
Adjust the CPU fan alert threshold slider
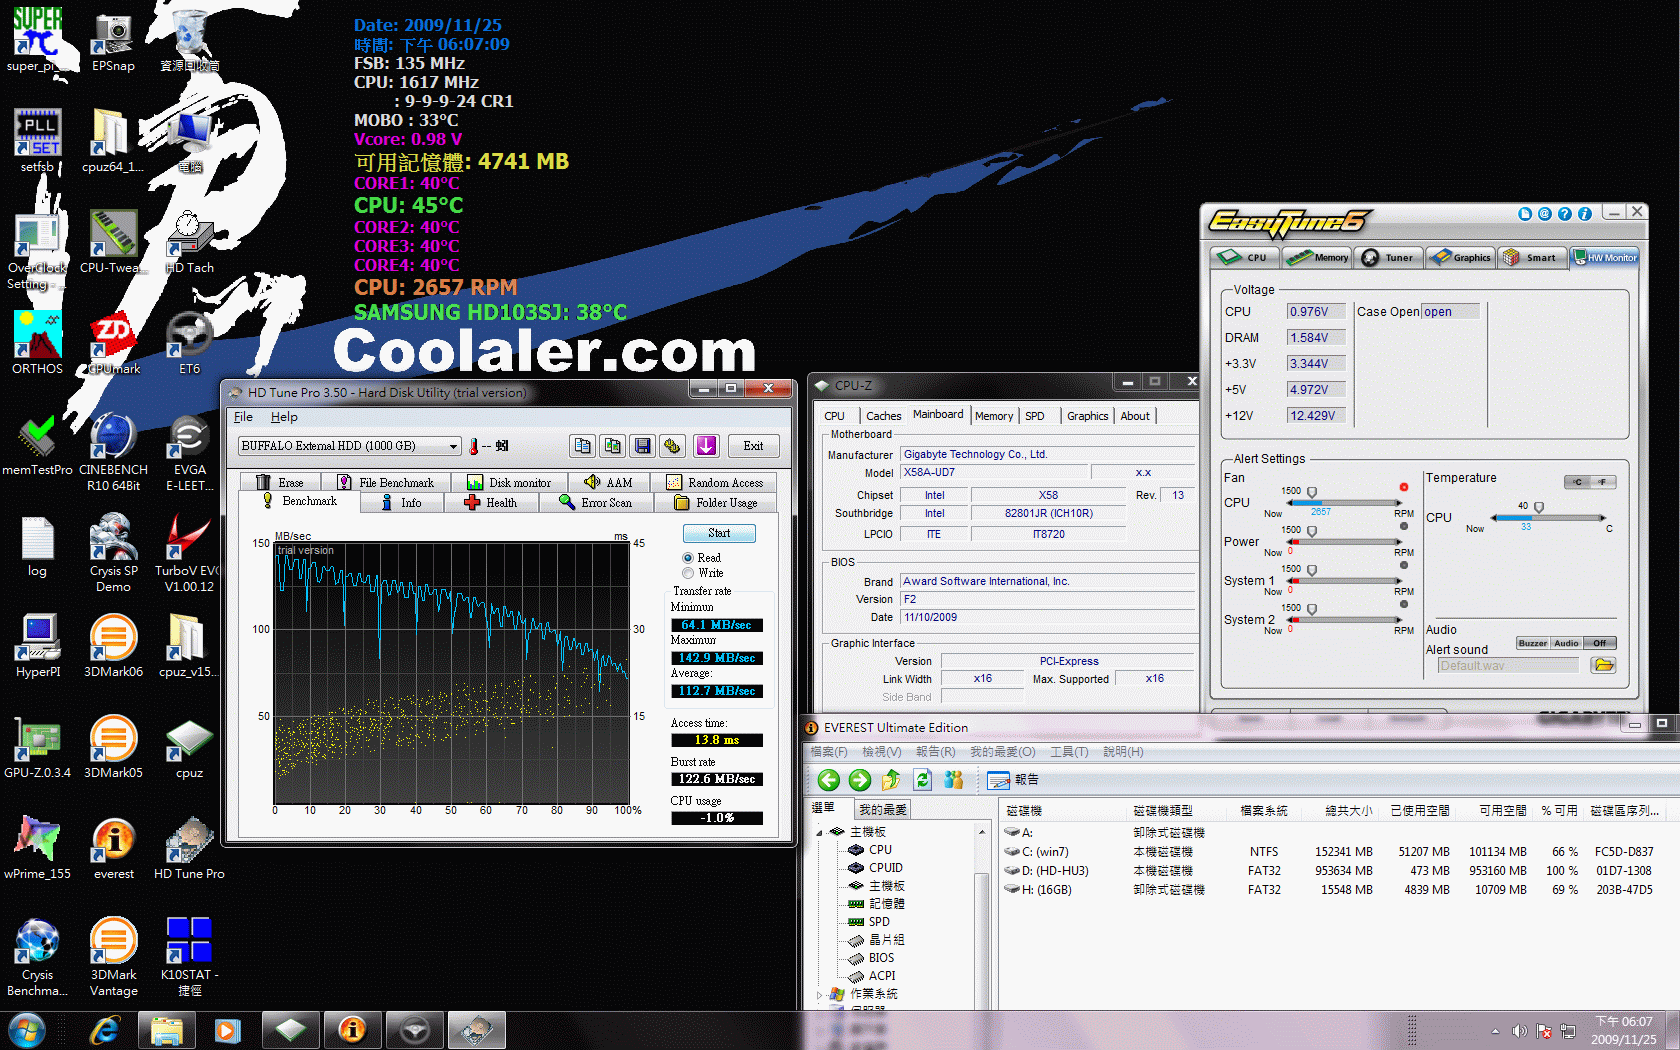1312,493
